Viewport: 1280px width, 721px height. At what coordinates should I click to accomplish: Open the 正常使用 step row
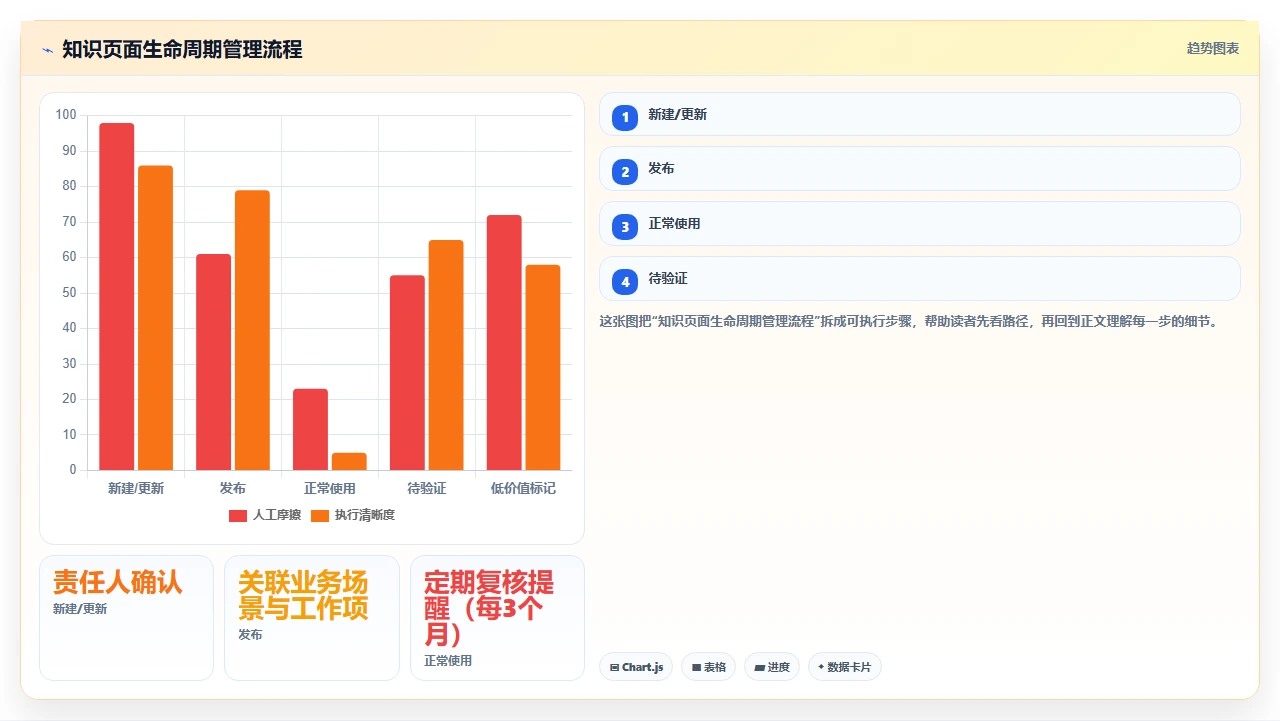(920, 224)
